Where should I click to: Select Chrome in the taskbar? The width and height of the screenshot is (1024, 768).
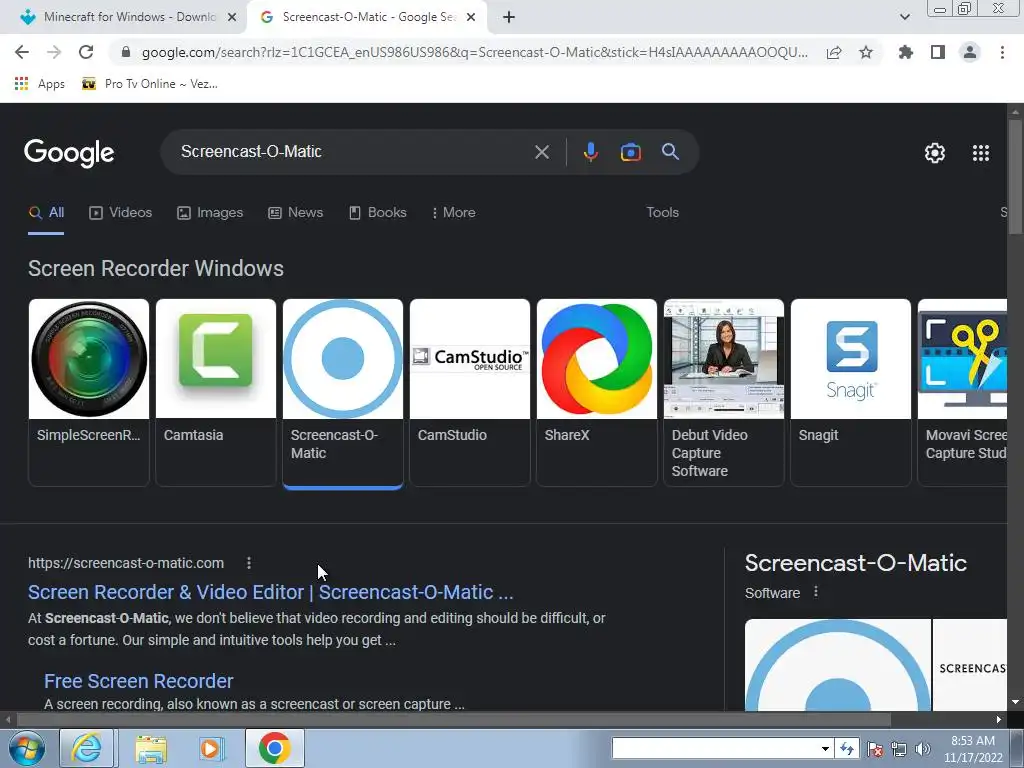point(274,748)
